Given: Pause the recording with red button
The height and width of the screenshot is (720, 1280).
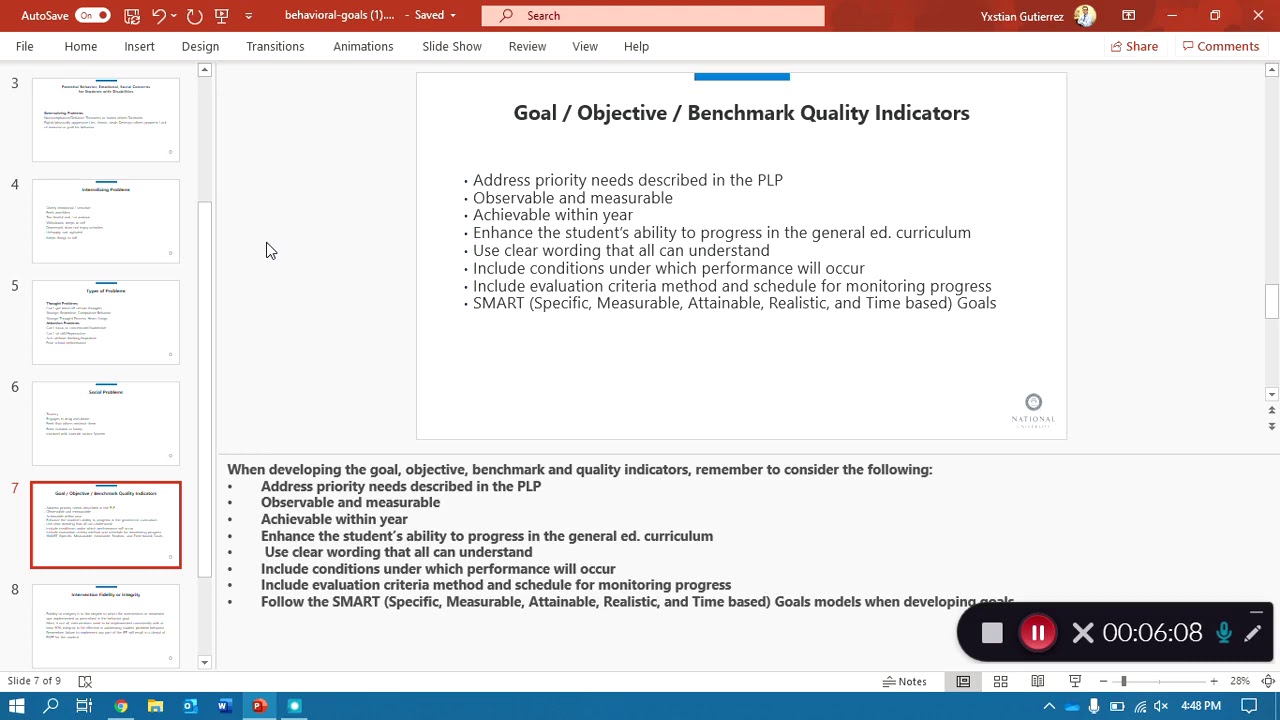Looking at the screenshot, I should click(1038, 633).
